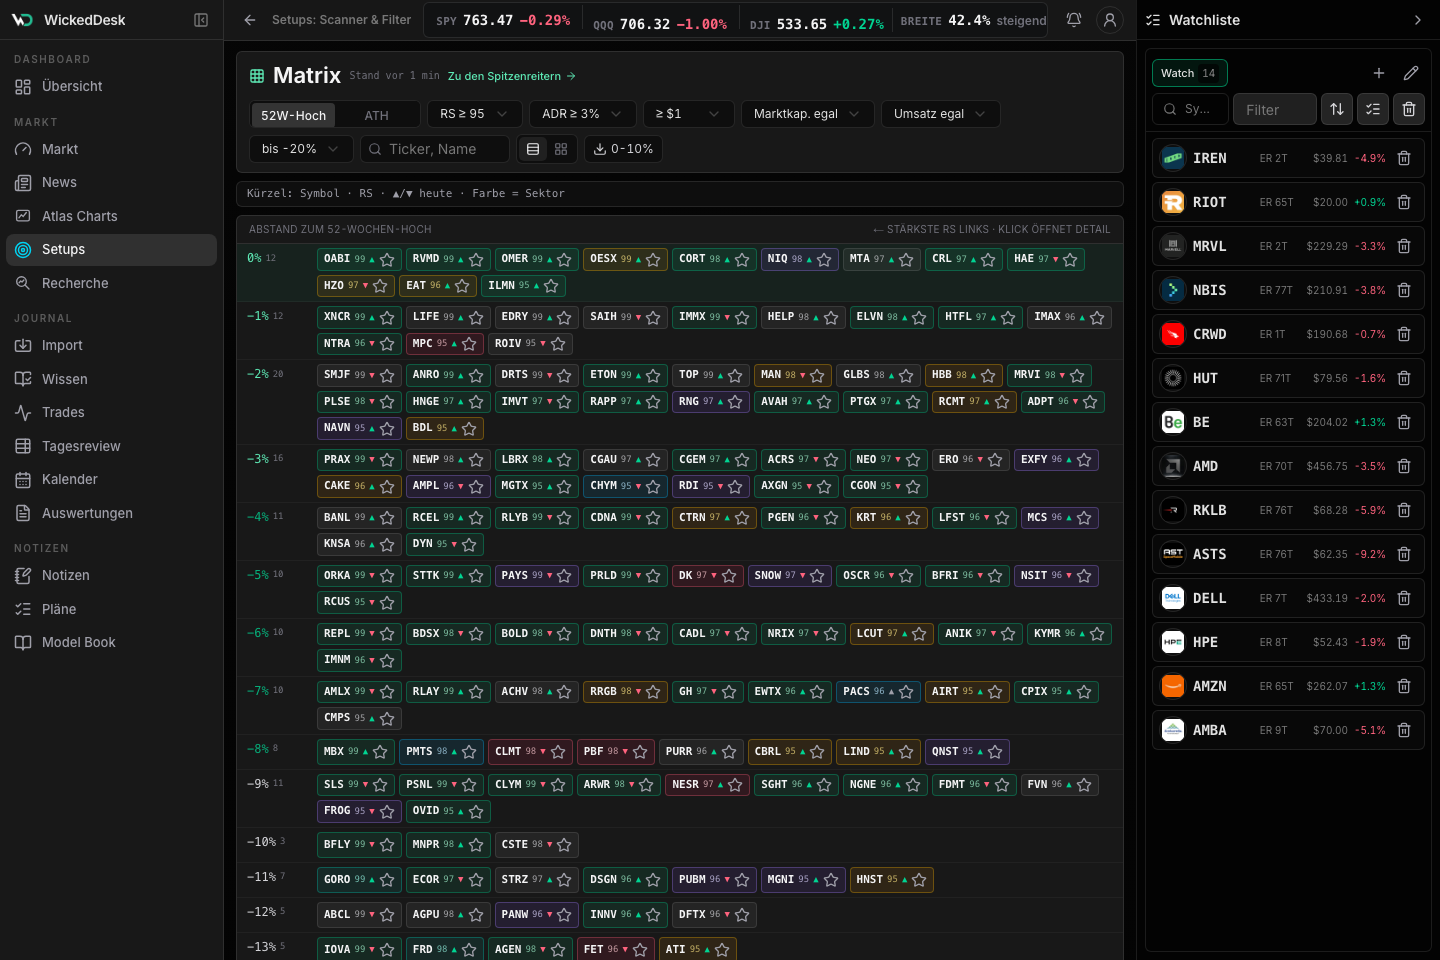Star the OABI ticker chip

tap(387, 260)
